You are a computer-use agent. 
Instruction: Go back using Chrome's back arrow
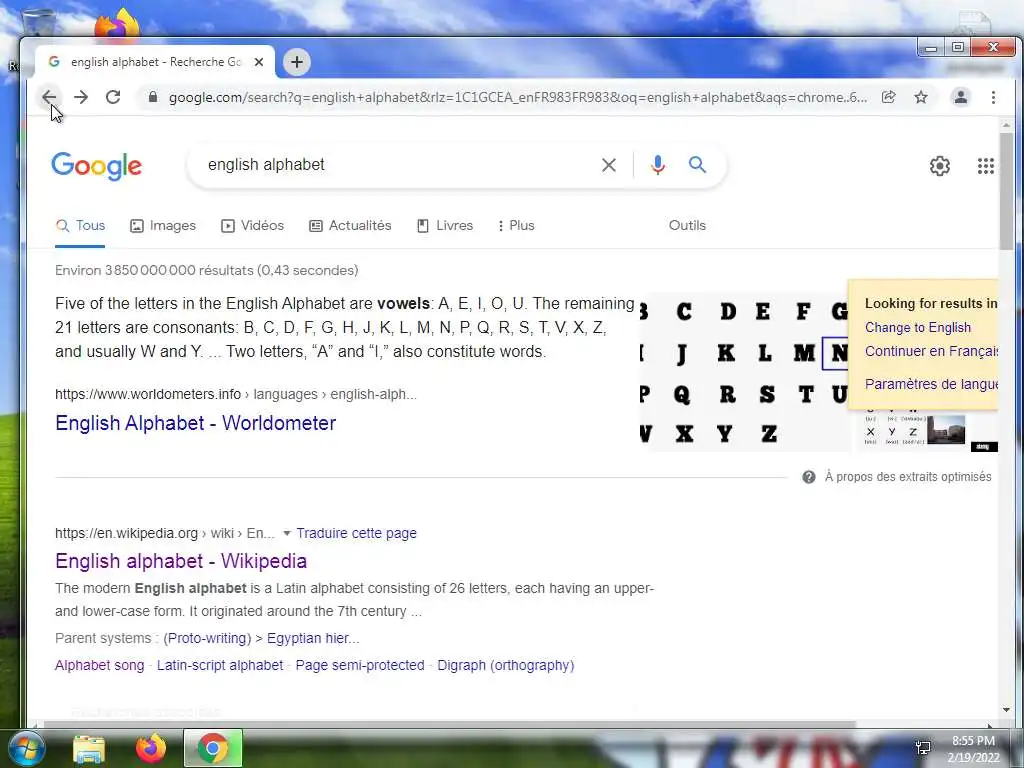click(49, 97)
